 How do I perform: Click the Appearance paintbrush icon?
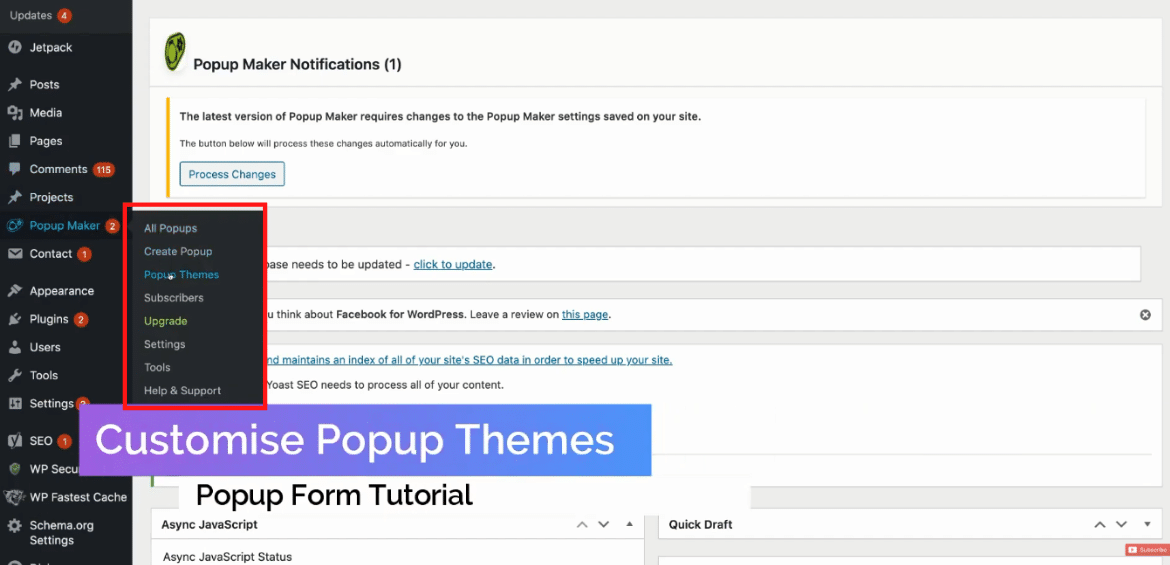pyautogui.click(x=15, y=291)
